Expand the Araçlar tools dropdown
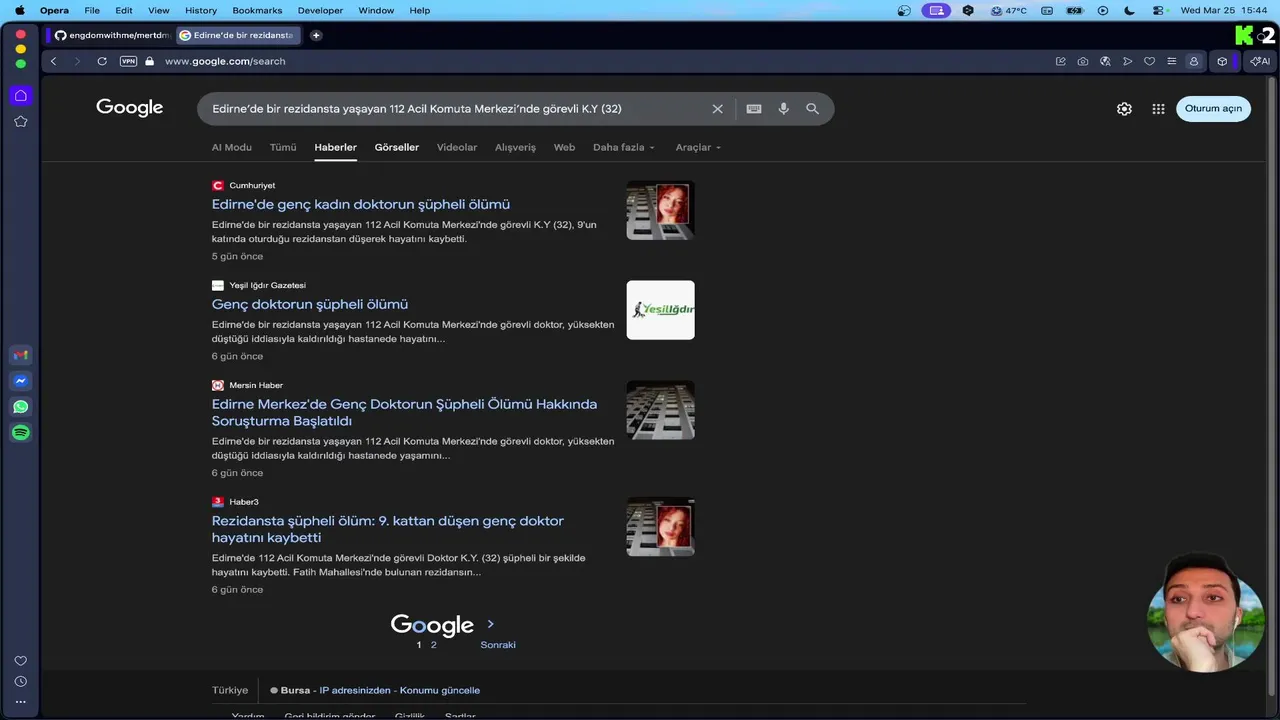1280x720 pixels. click(x=698, y=147)
